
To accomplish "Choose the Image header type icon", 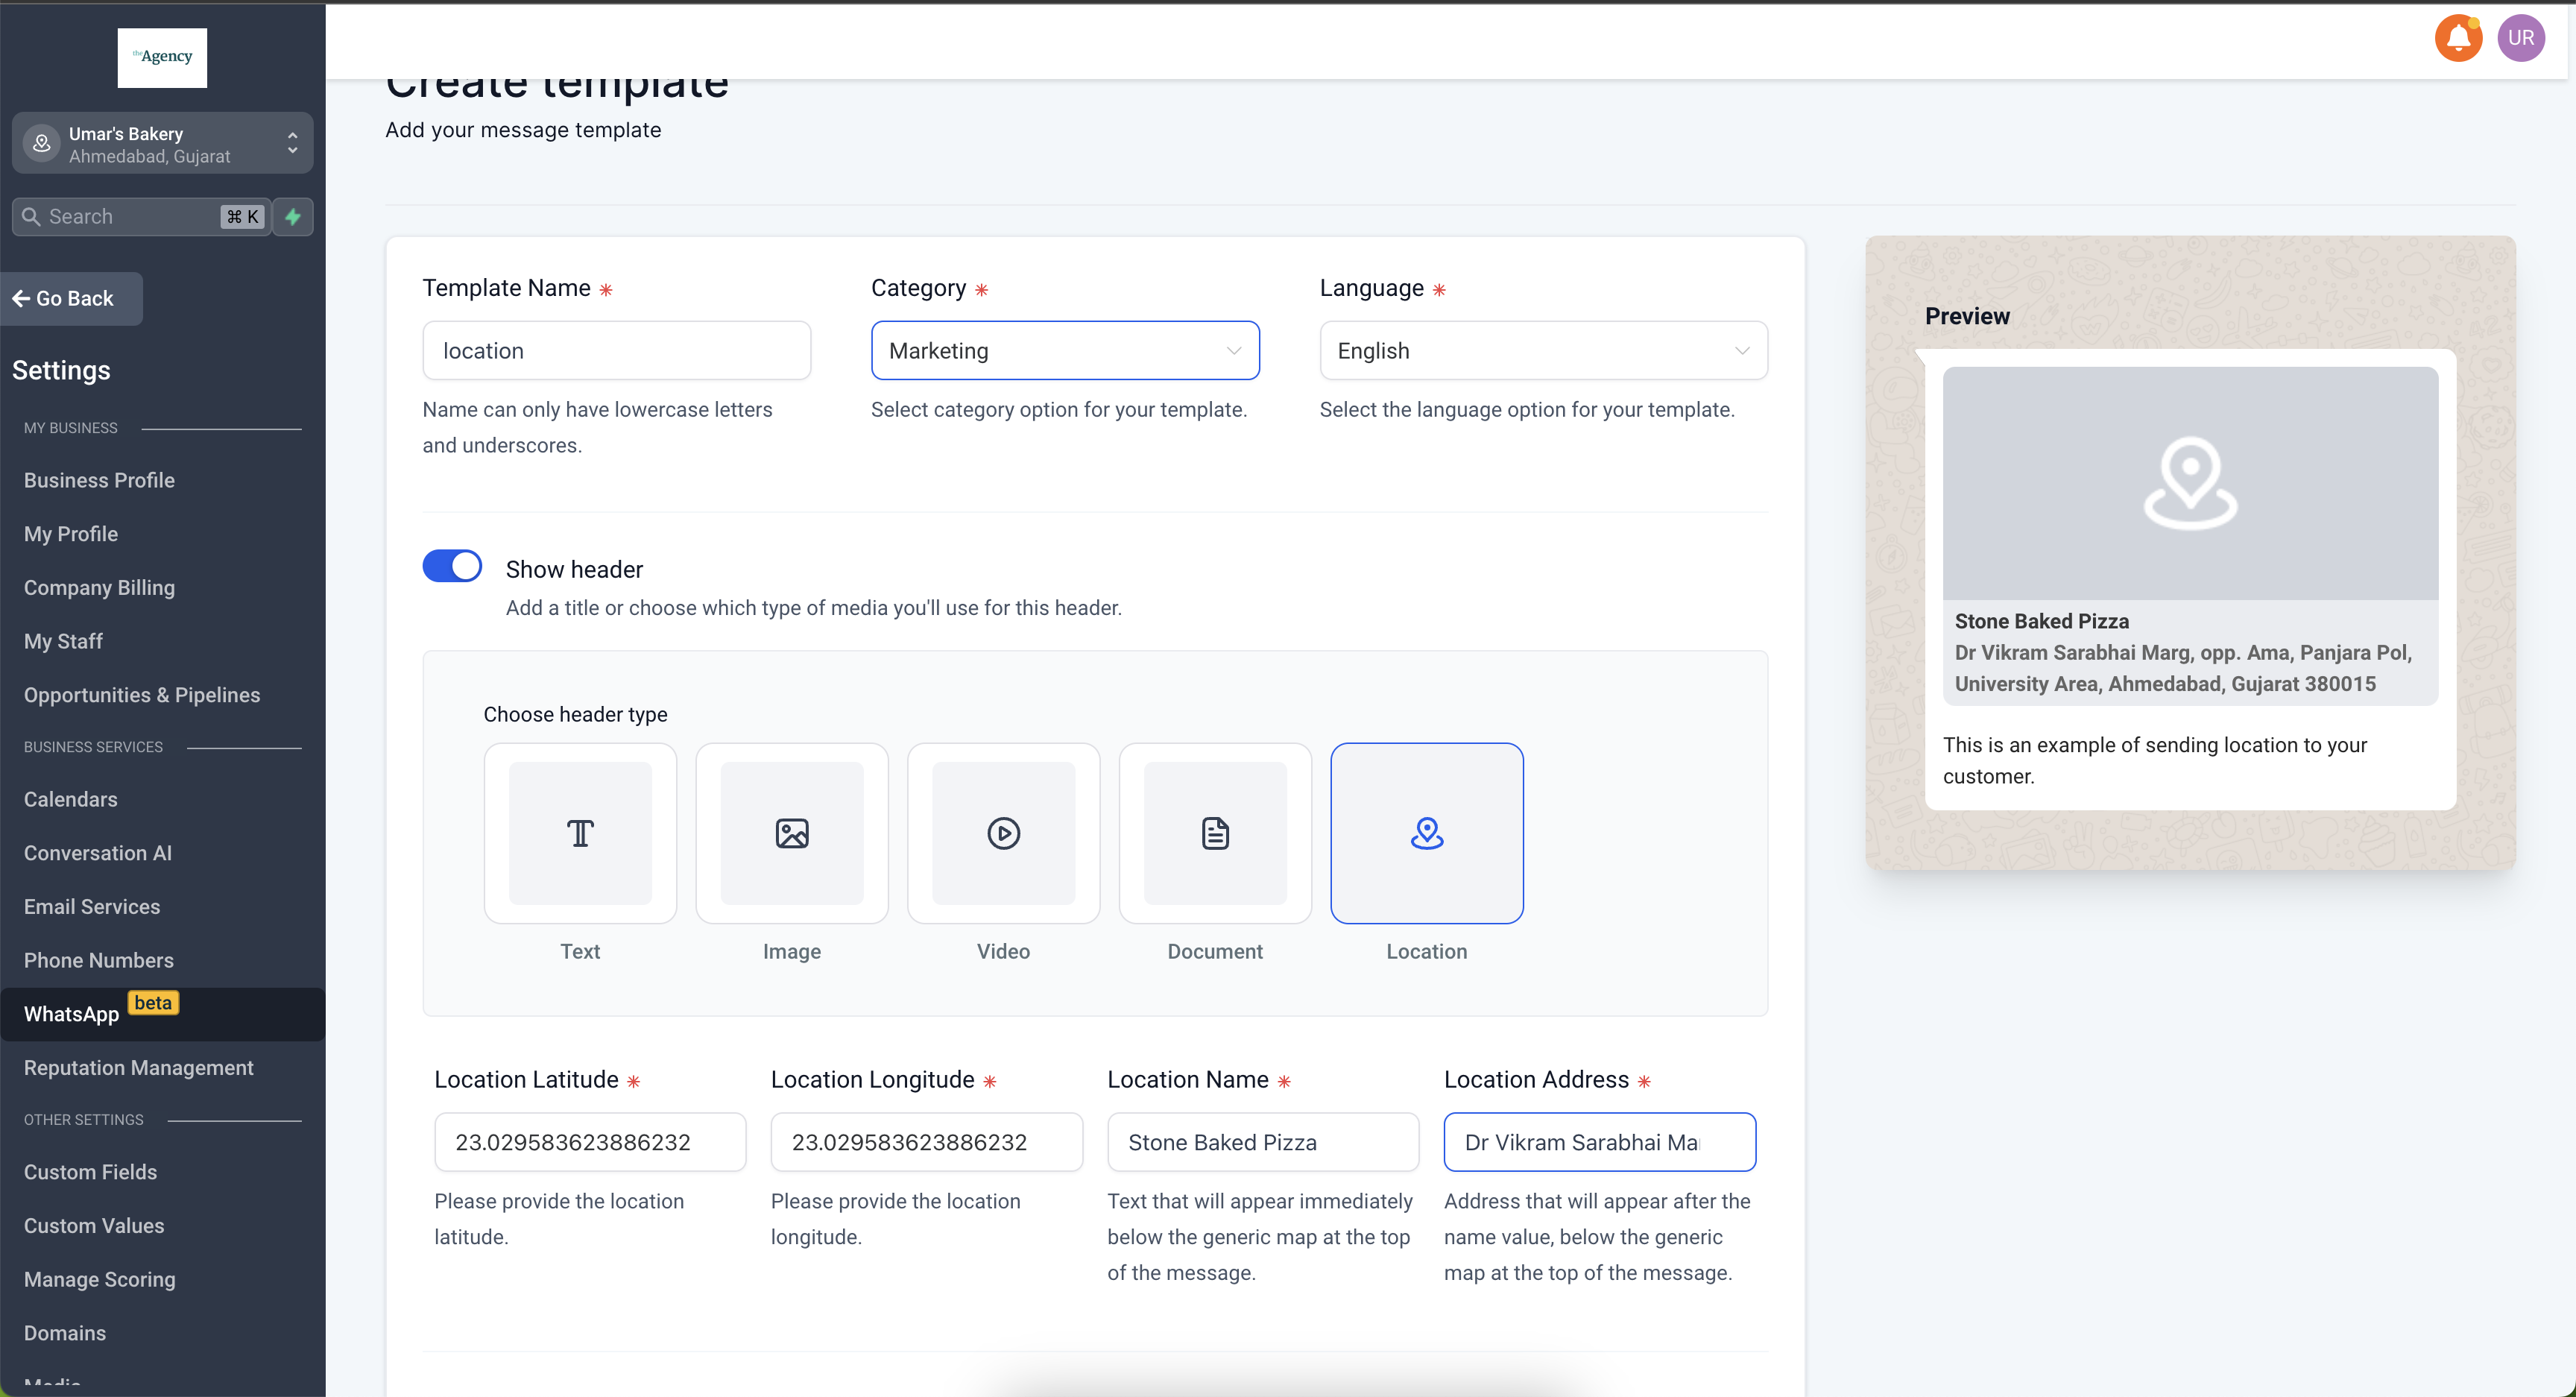I will pyautogui.click(x=792, y=833).
